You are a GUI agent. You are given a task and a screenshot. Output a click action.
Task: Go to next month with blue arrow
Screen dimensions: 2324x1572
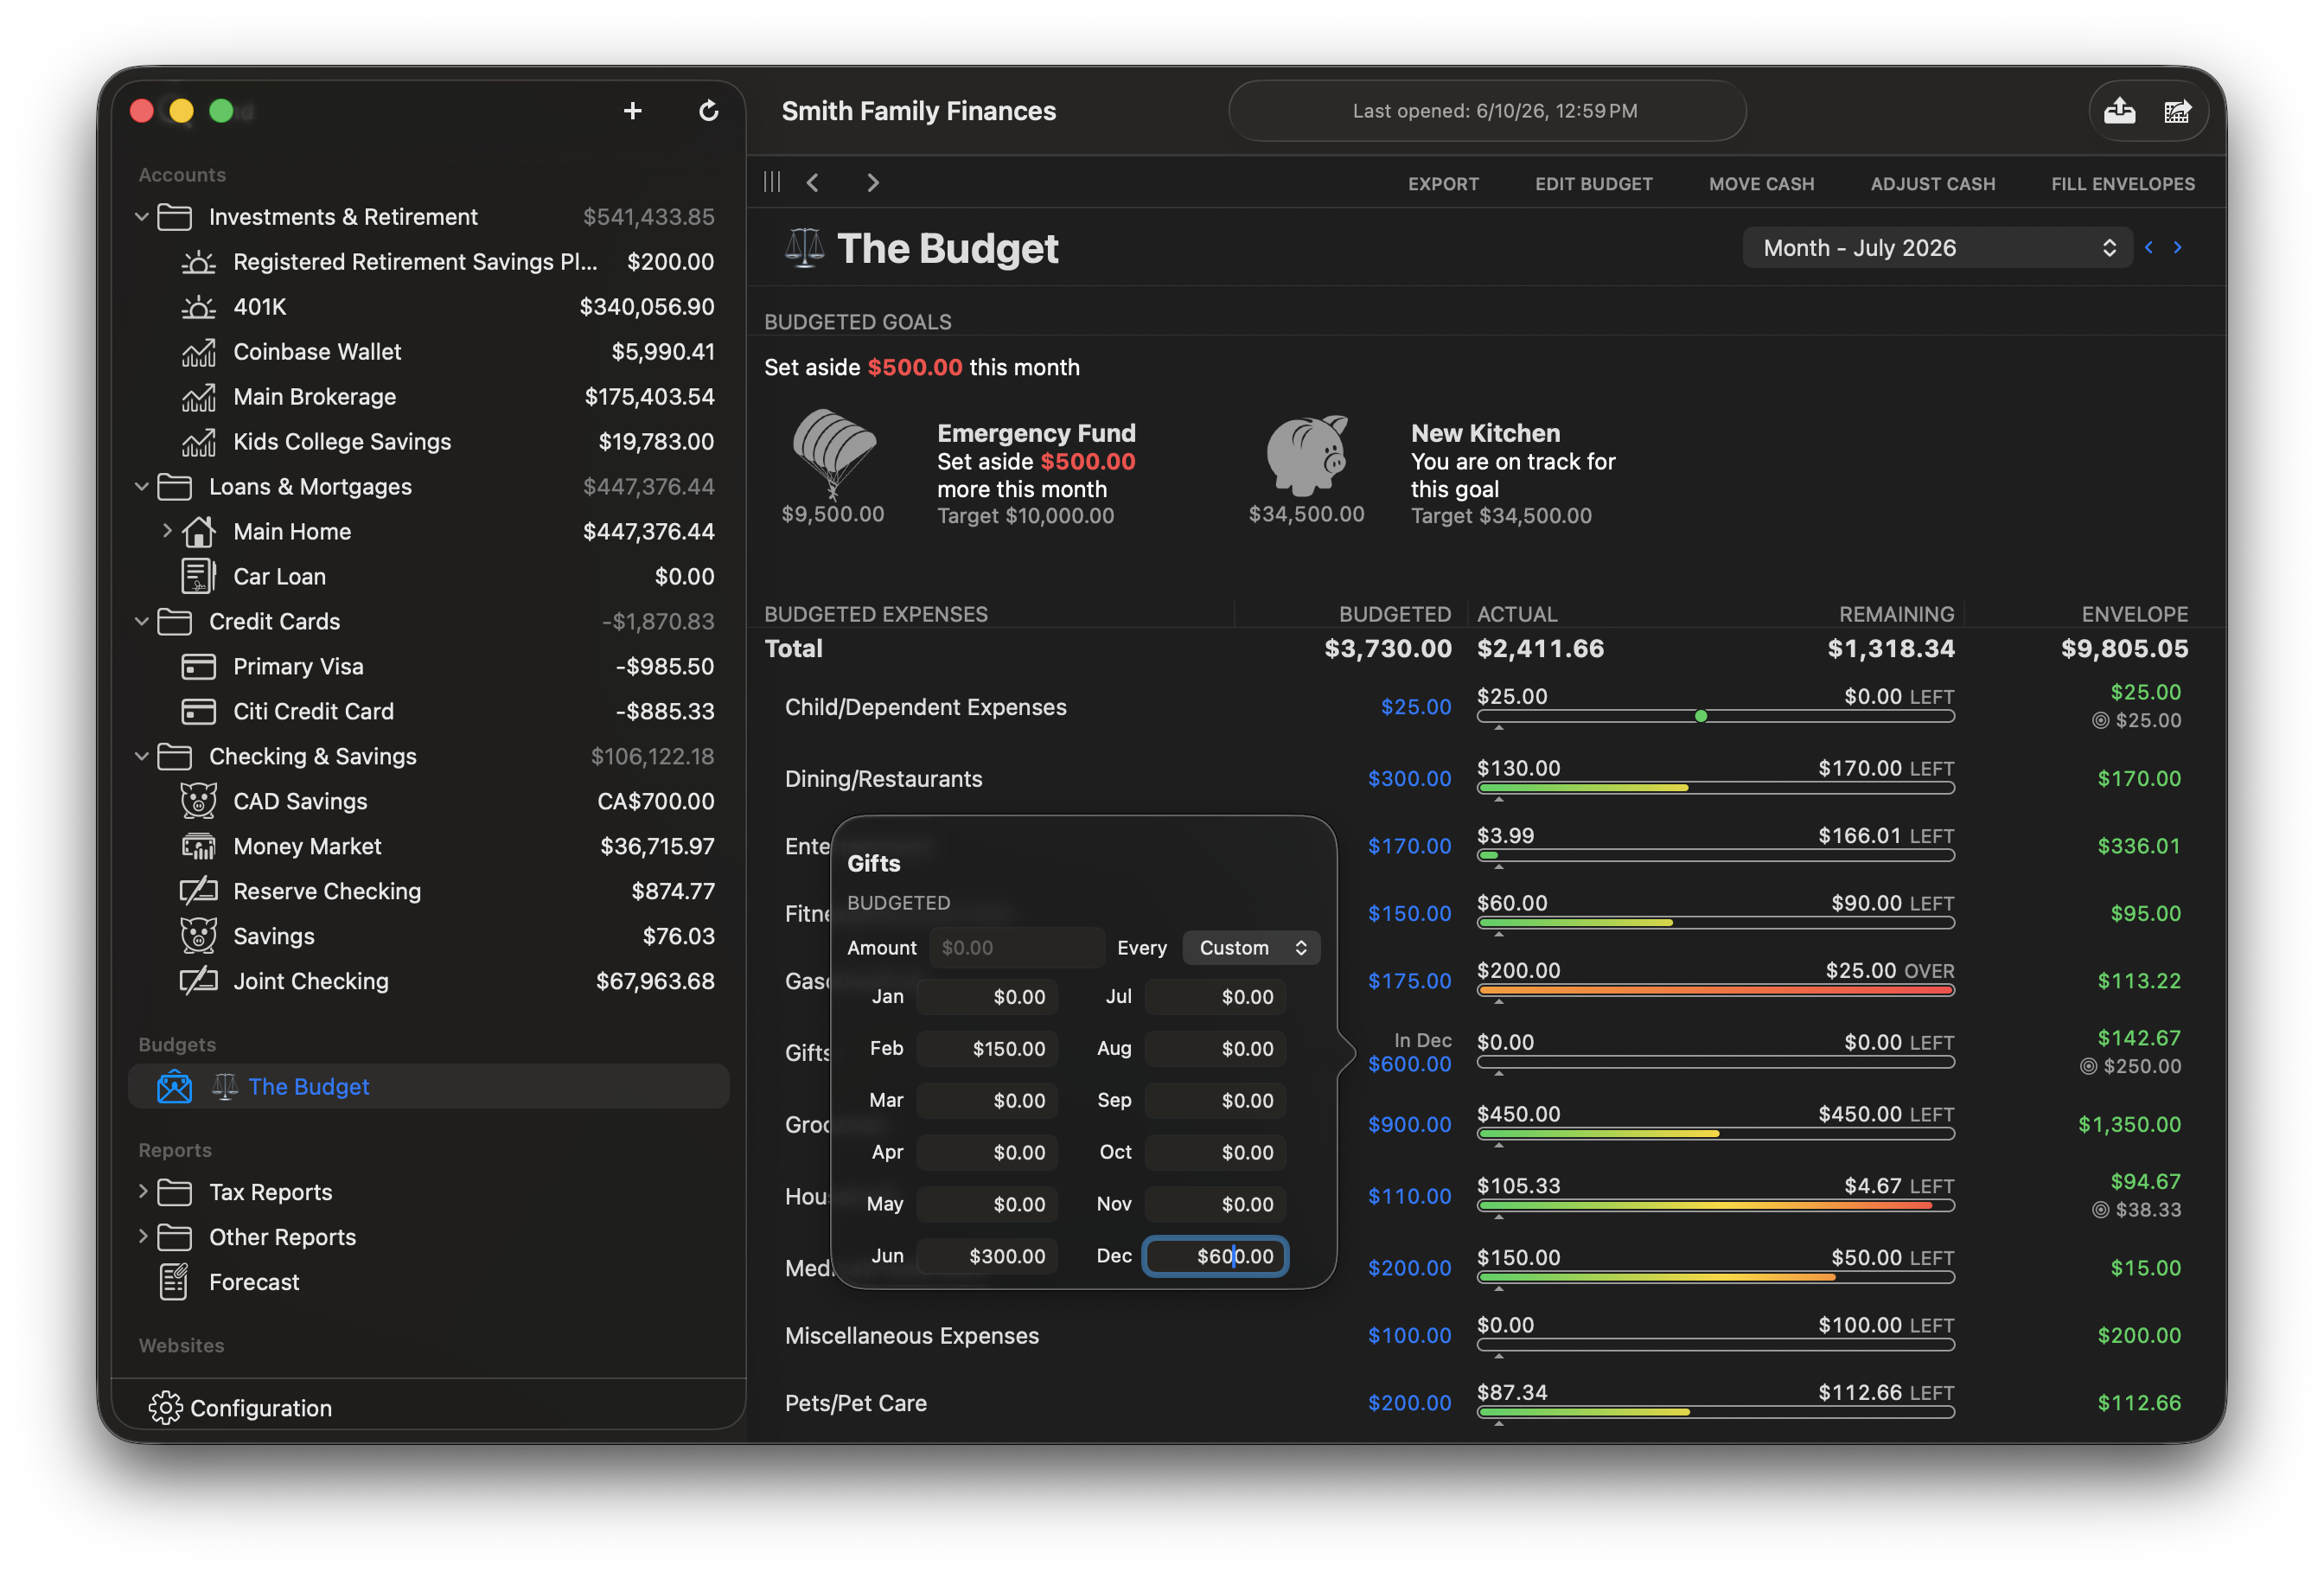(2177, 248)
